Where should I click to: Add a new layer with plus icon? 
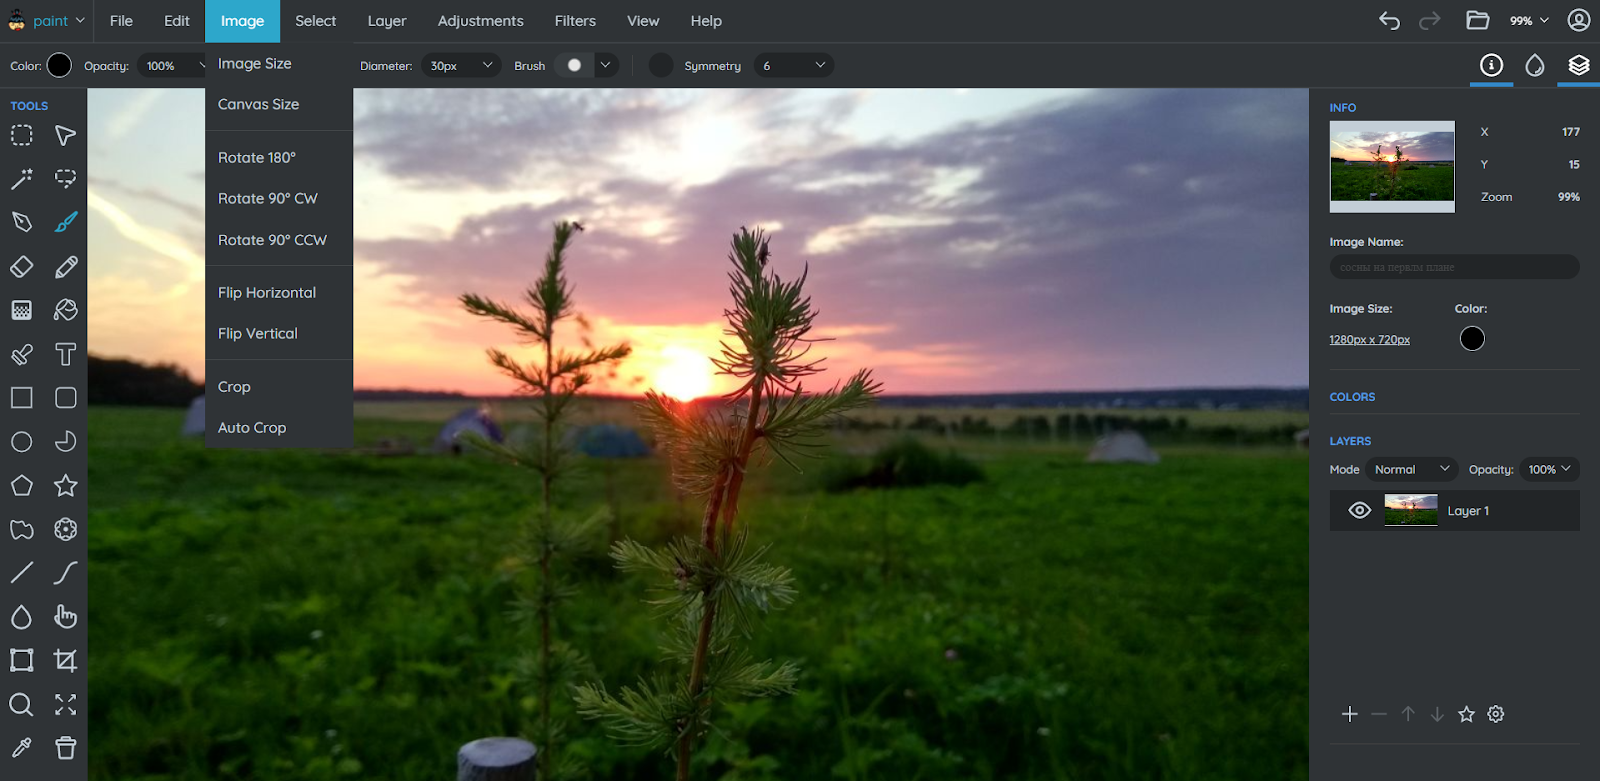[1350, 714]
